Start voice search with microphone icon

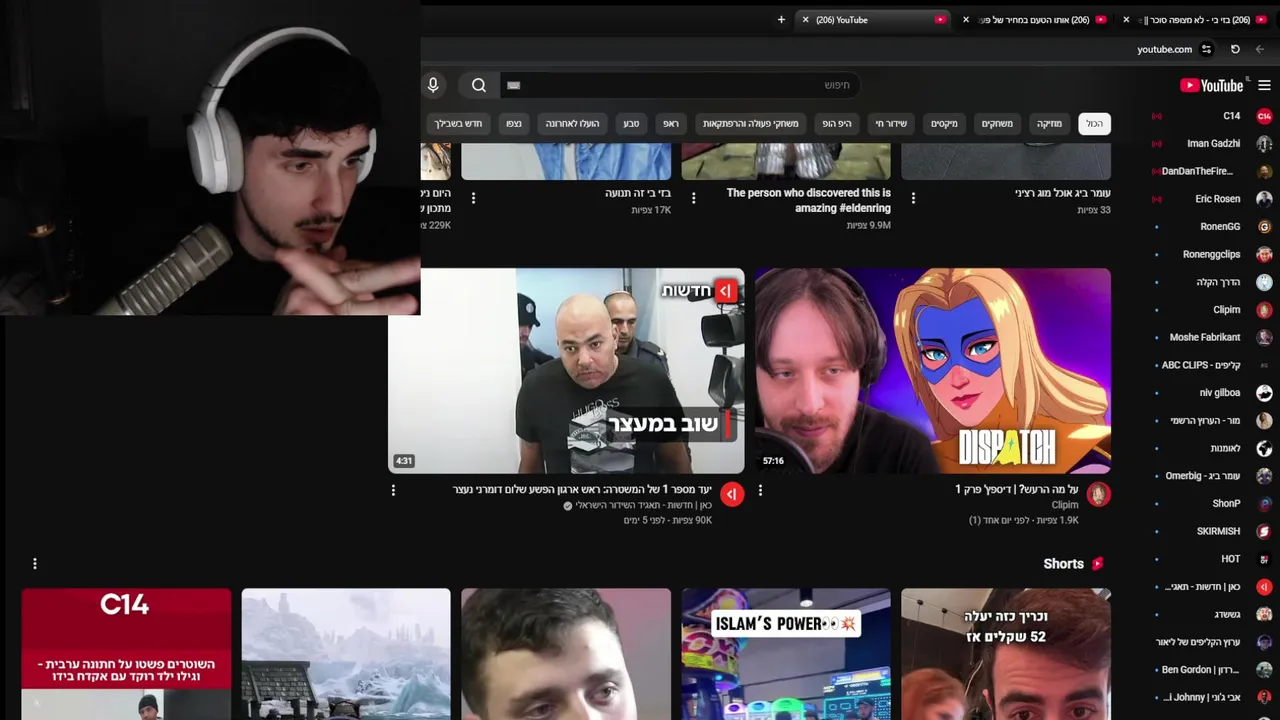pyautogui.click(x=433, y=85)
